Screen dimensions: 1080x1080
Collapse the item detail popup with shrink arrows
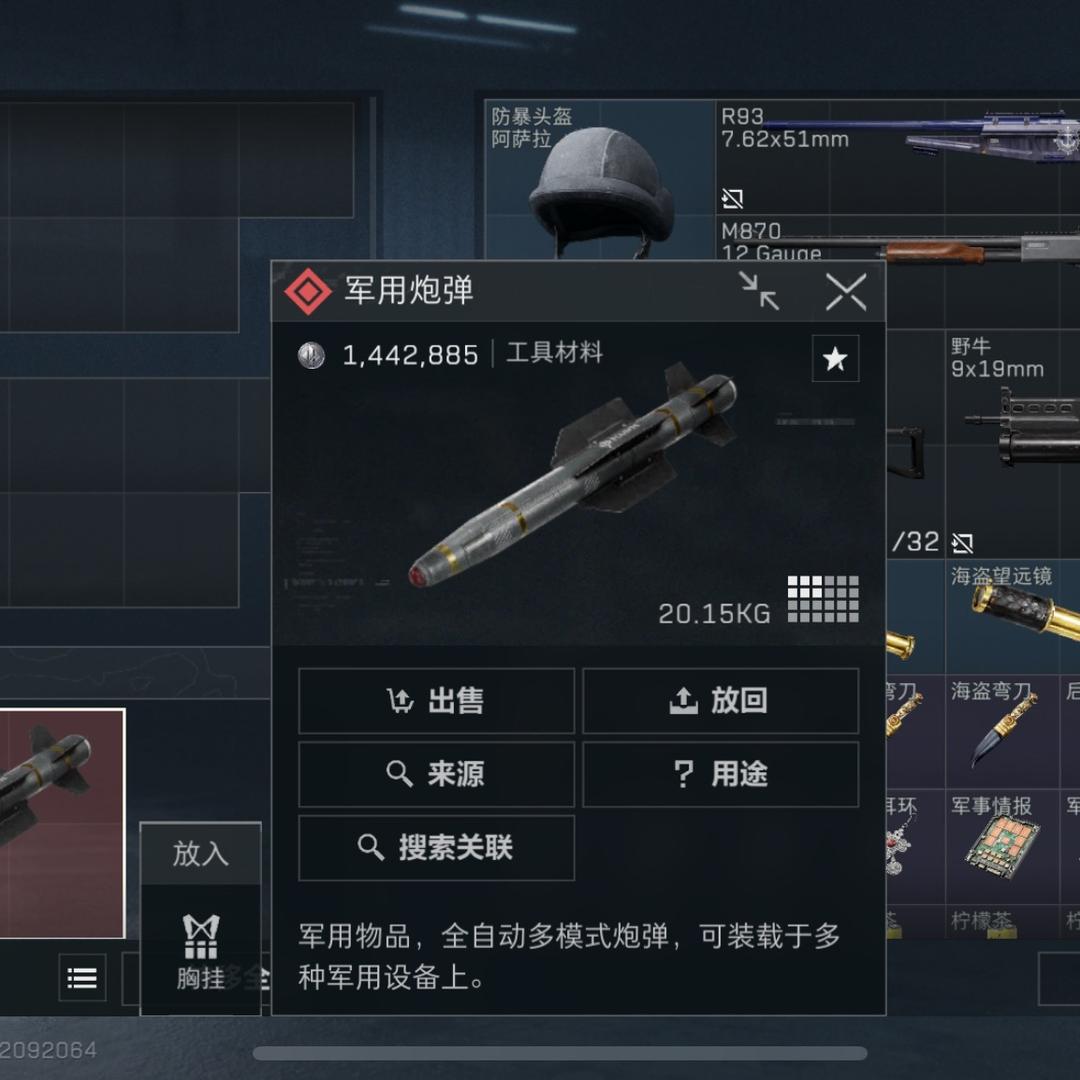coord(760,291)
